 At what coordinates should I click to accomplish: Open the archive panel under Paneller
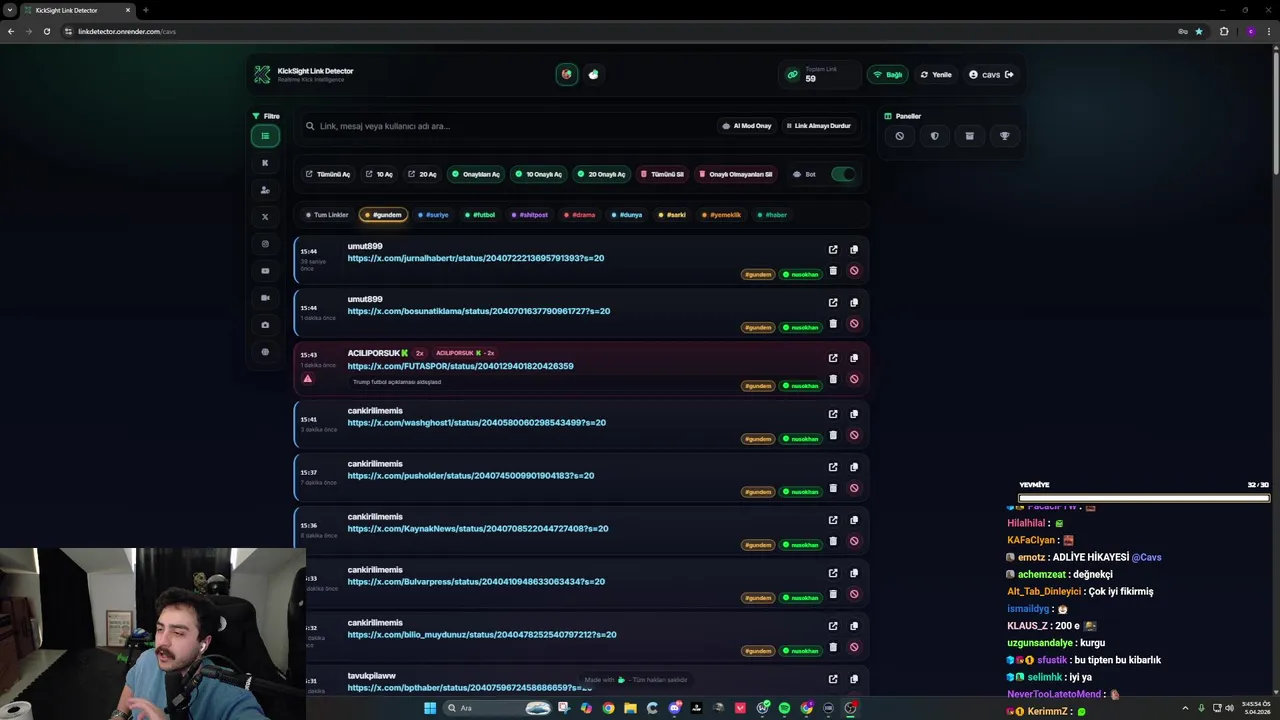[969, 136]
